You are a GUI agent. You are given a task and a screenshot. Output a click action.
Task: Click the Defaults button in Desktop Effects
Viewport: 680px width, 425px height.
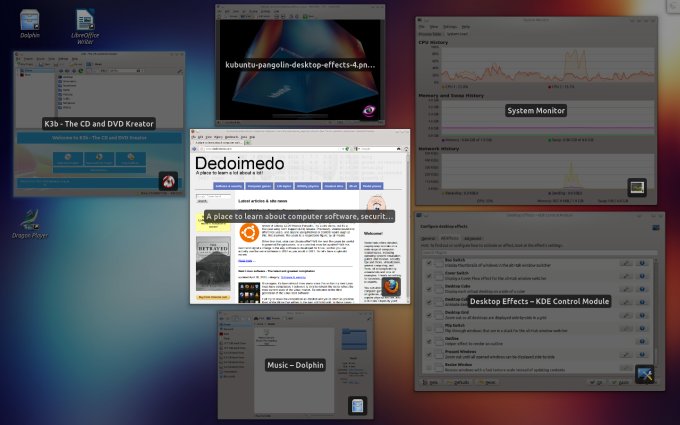click(x=459, y=382)
